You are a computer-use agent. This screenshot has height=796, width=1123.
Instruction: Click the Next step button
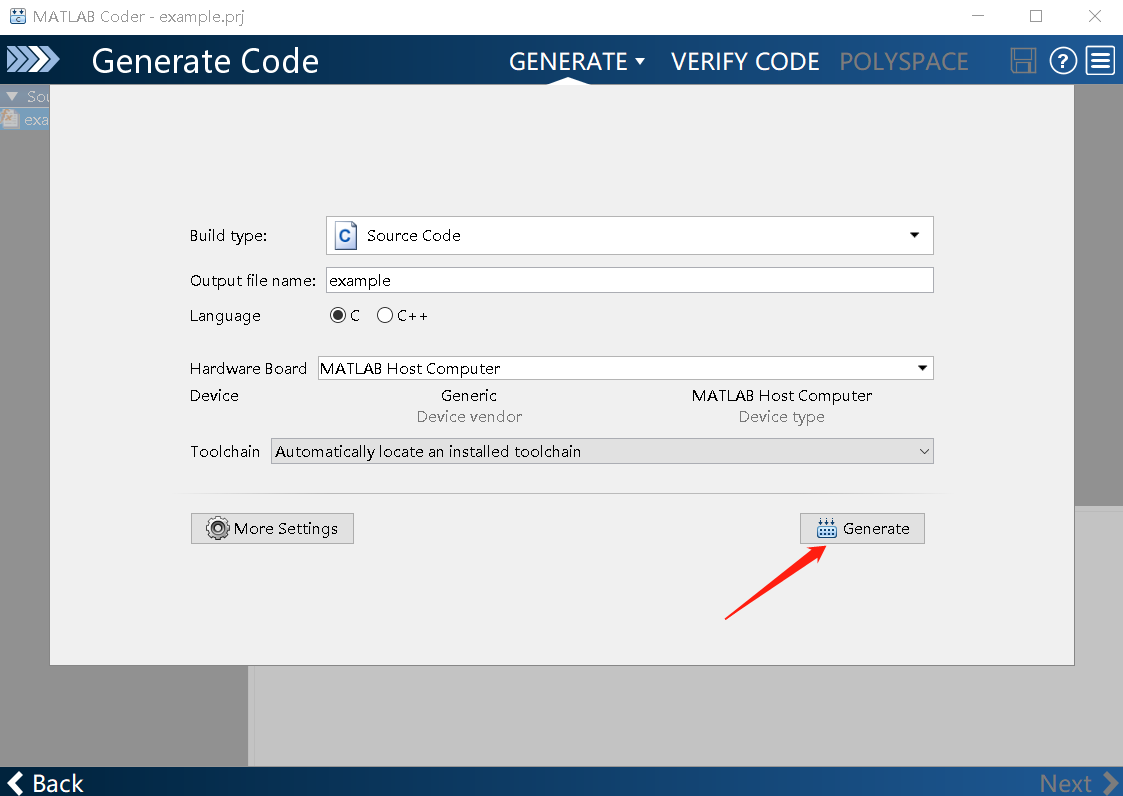click(1079, 783)
